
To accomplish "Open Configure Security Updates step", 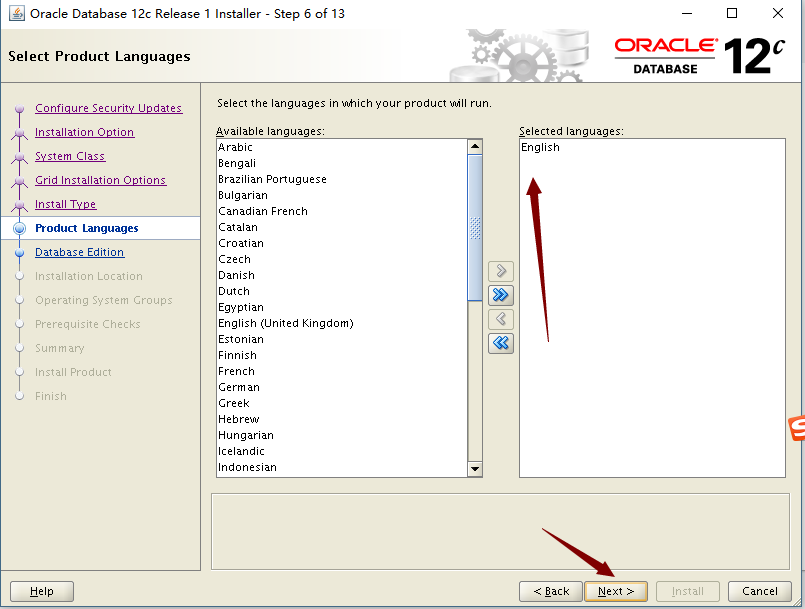I will click(x=108, y=108).
